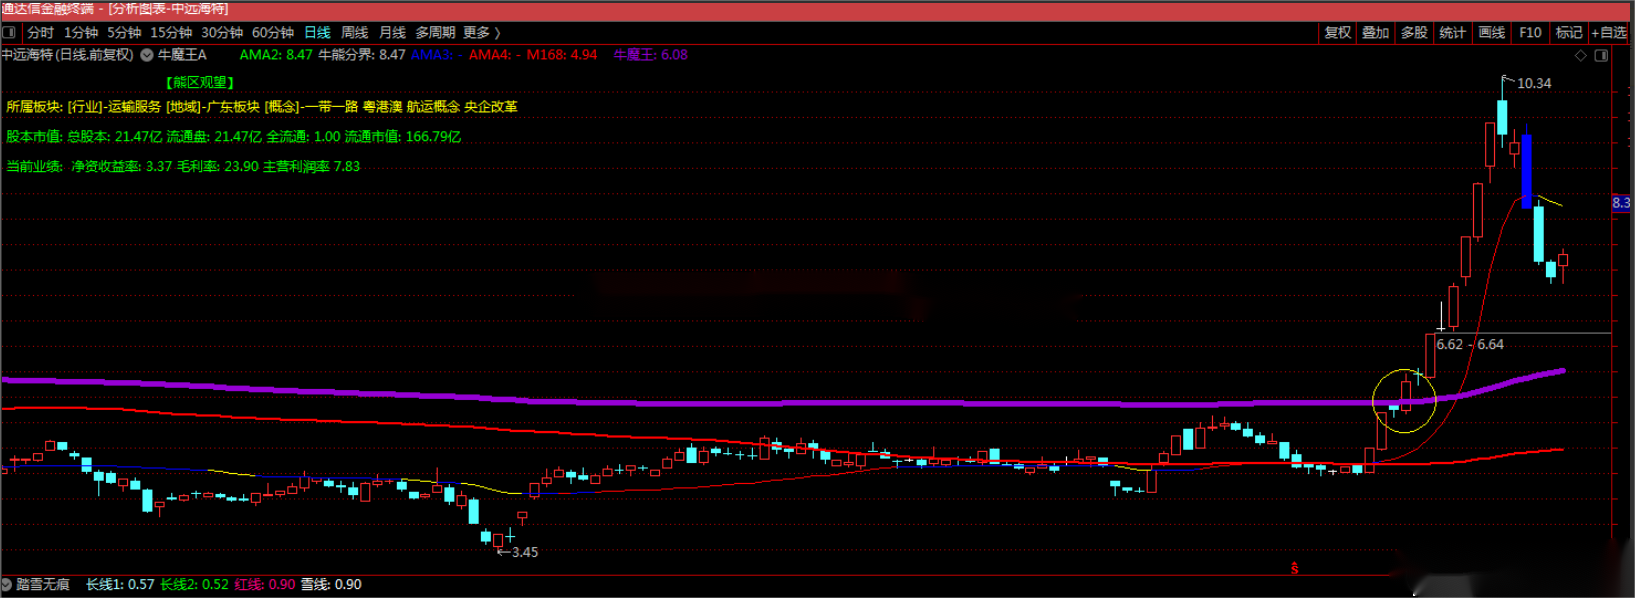This screenshot has width=1635, height=598.
Task: Click the 牛魔王: 6.08 indicator value
Action: [x=650, y=55]
